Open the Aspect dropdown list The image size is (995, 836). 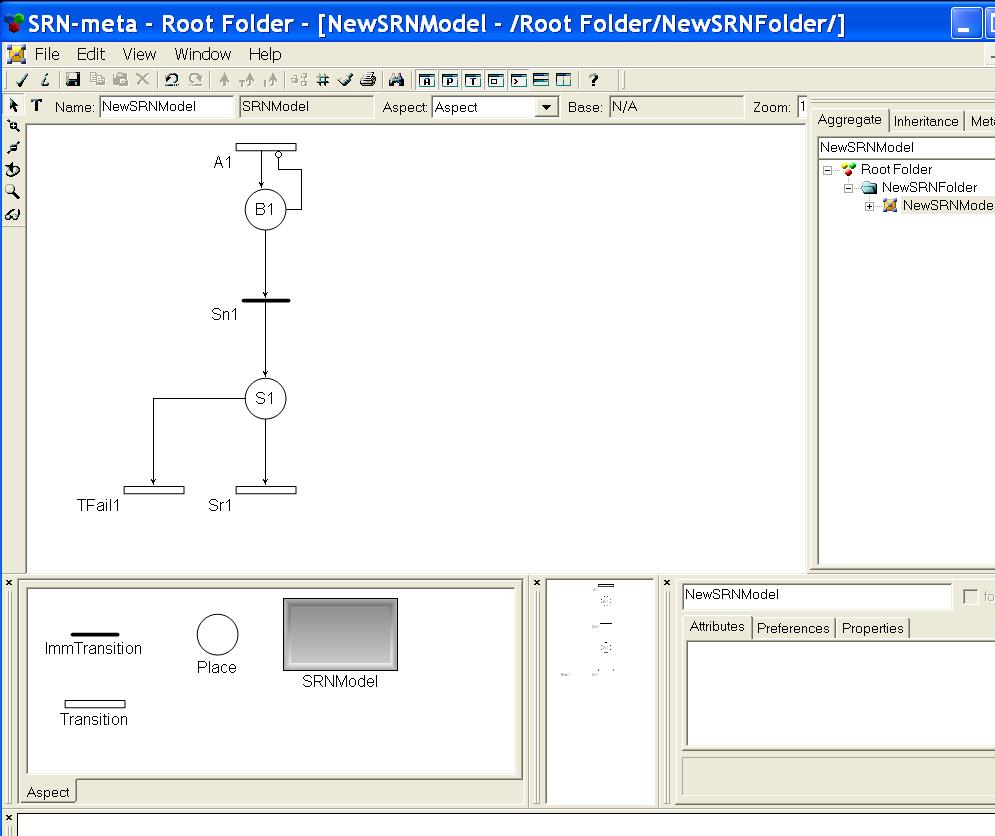546,107
